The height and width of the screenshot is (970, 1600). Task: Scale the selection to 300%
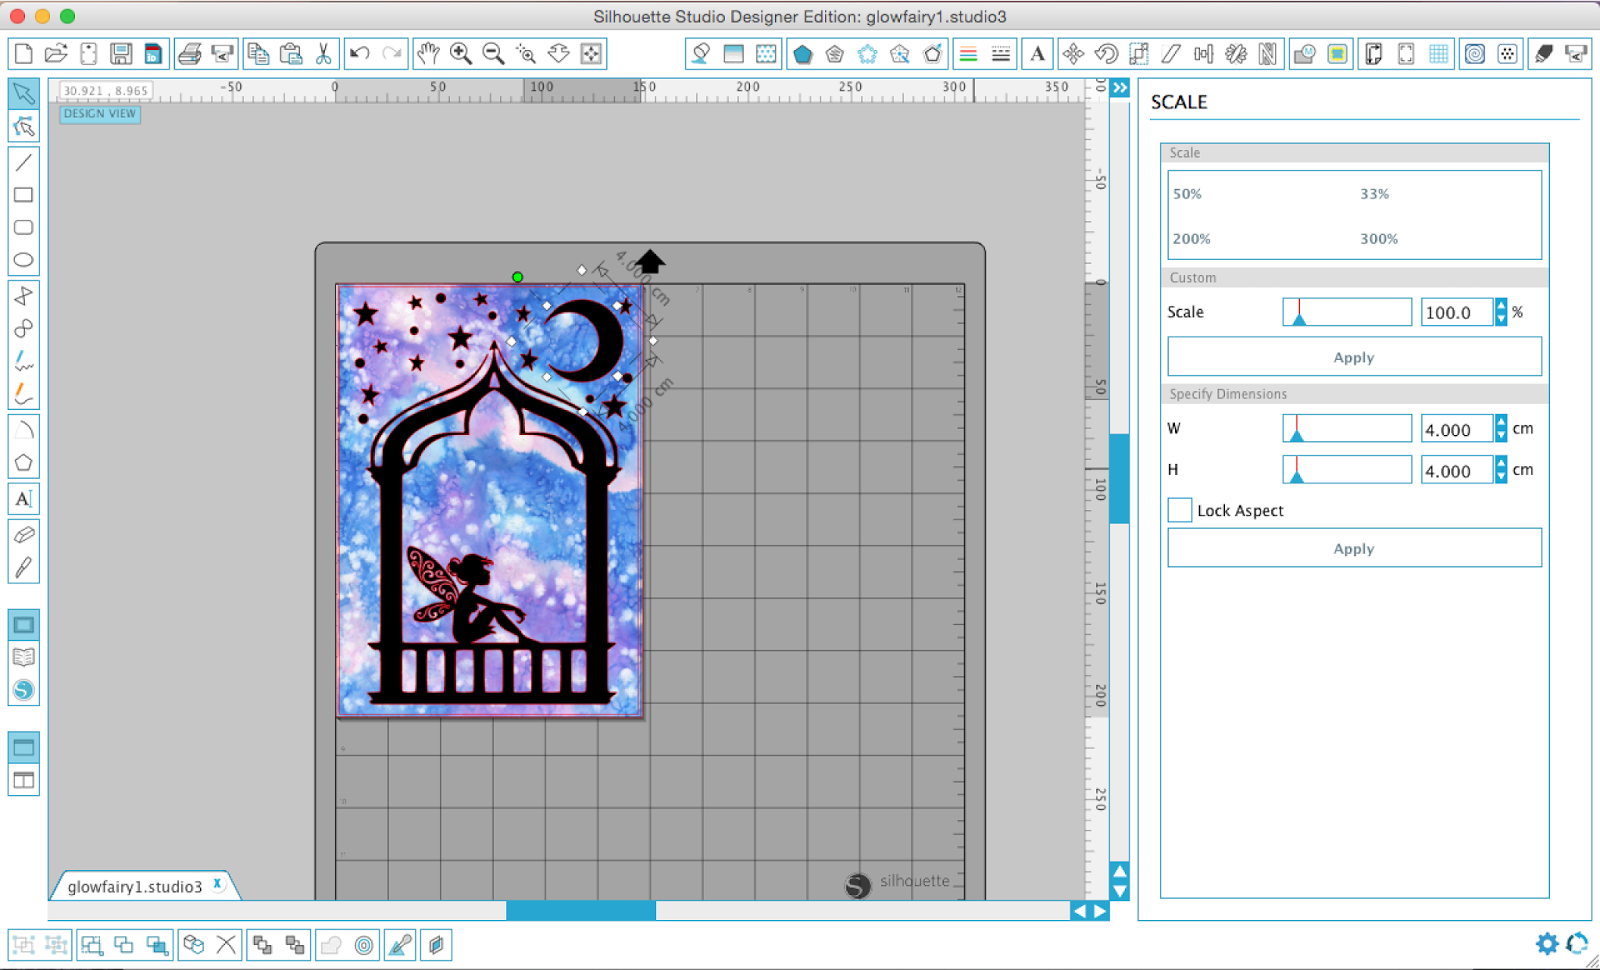click(1379, 239)
